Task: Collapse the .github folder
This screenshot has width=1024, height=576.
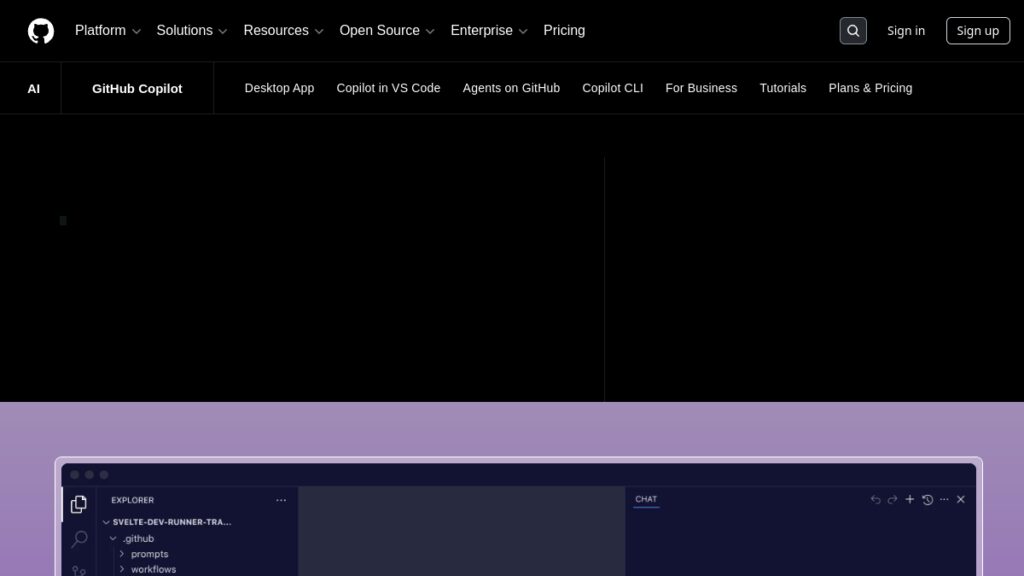Action: [133, 539]
